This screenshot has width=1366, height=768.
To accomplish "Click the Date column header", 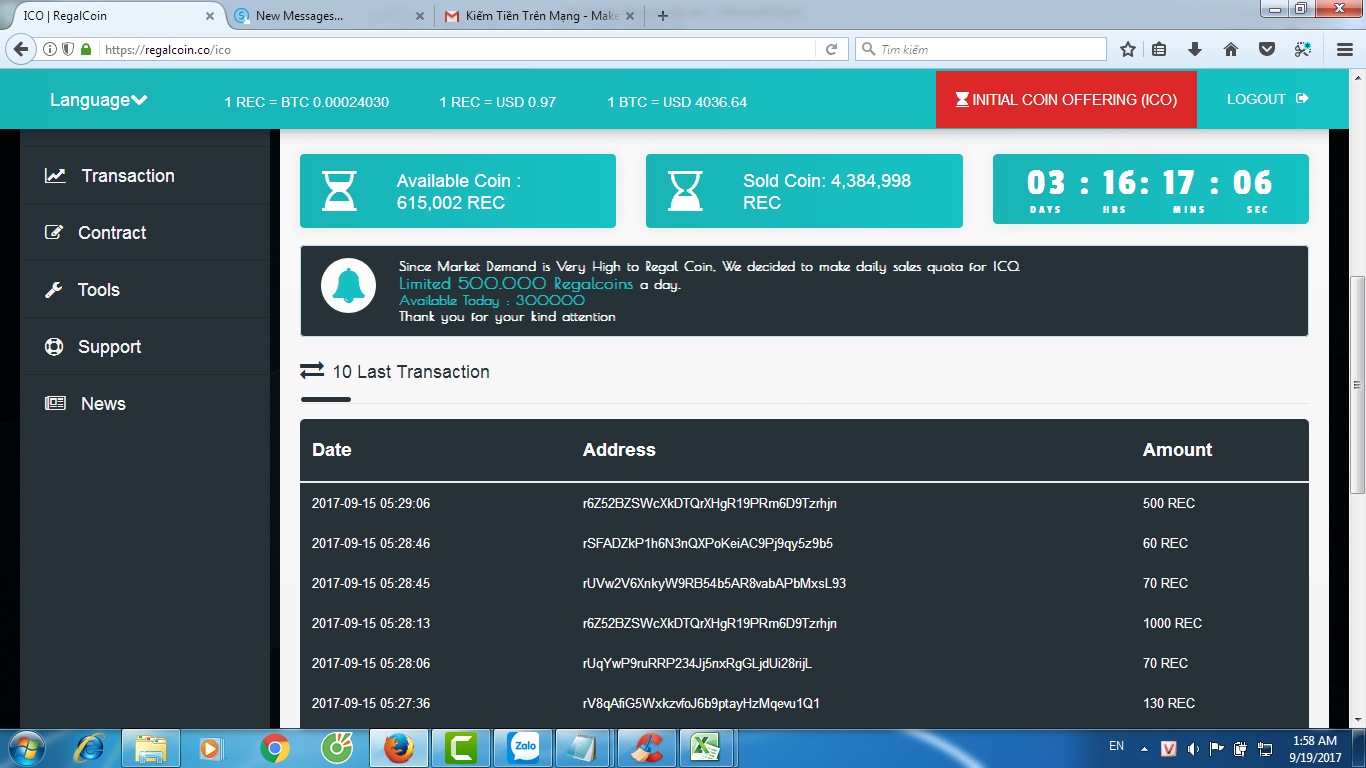I will click(x=332, y=450).
